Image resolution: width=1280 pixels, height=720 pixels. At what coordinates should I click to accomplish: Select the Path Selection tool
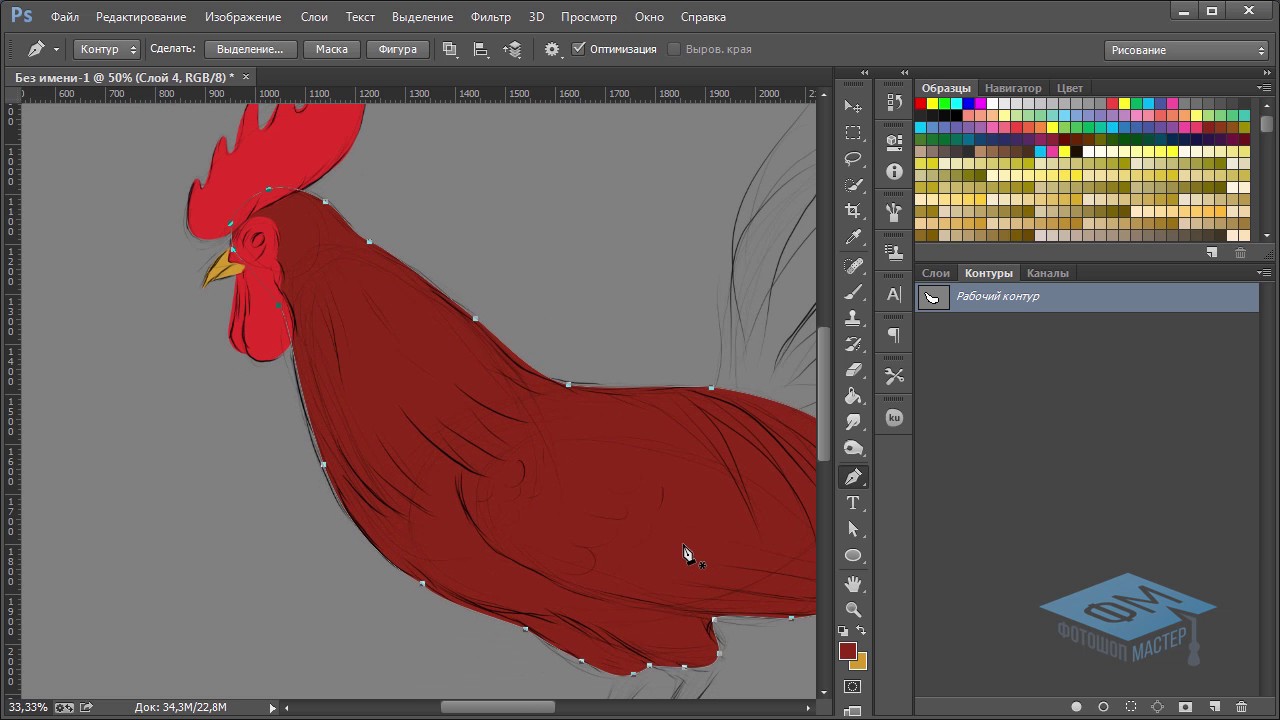click(x=853, y=529)
